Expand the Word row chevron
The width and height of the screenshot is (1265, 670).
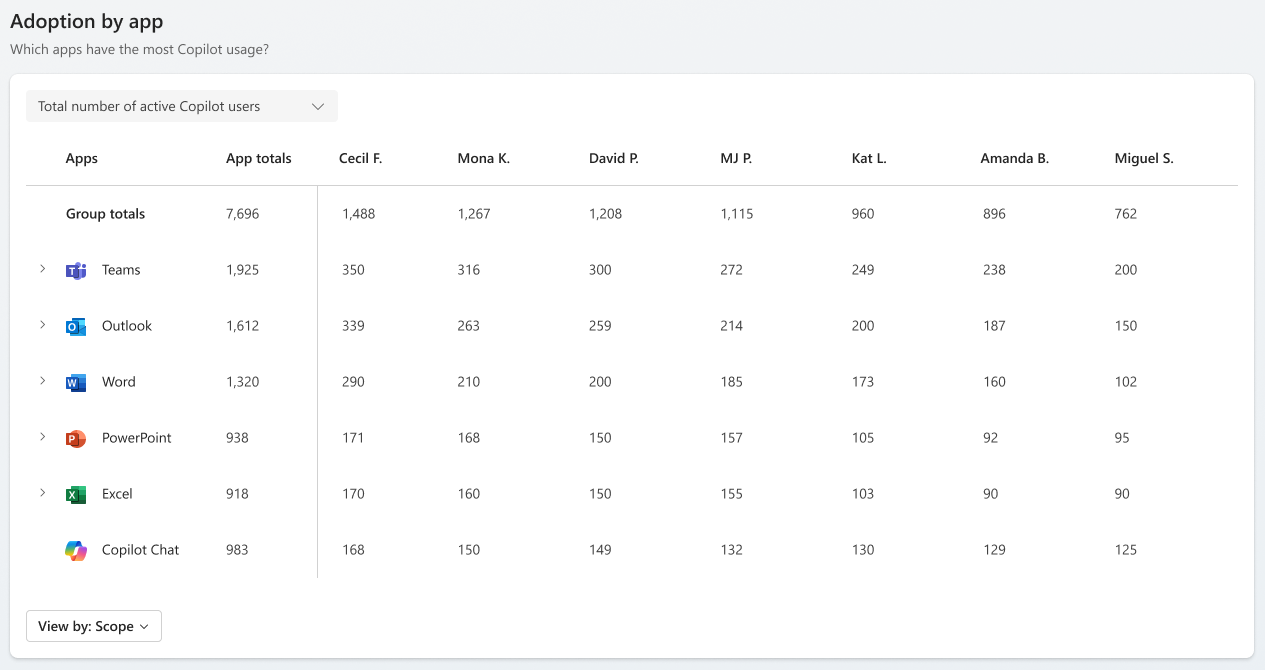click(42, 381)
